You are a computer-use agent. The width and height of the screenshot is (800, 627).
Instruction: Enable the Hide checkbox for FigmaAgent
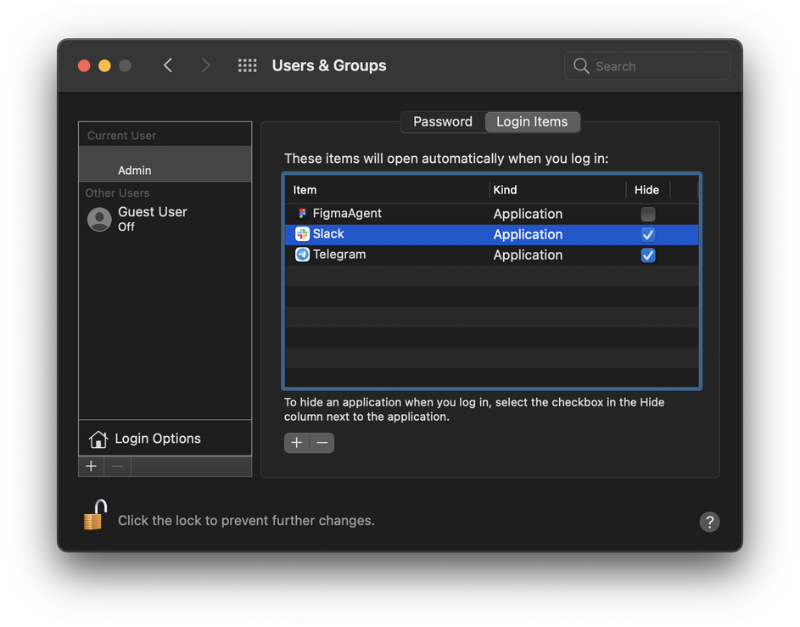[648, 214]
